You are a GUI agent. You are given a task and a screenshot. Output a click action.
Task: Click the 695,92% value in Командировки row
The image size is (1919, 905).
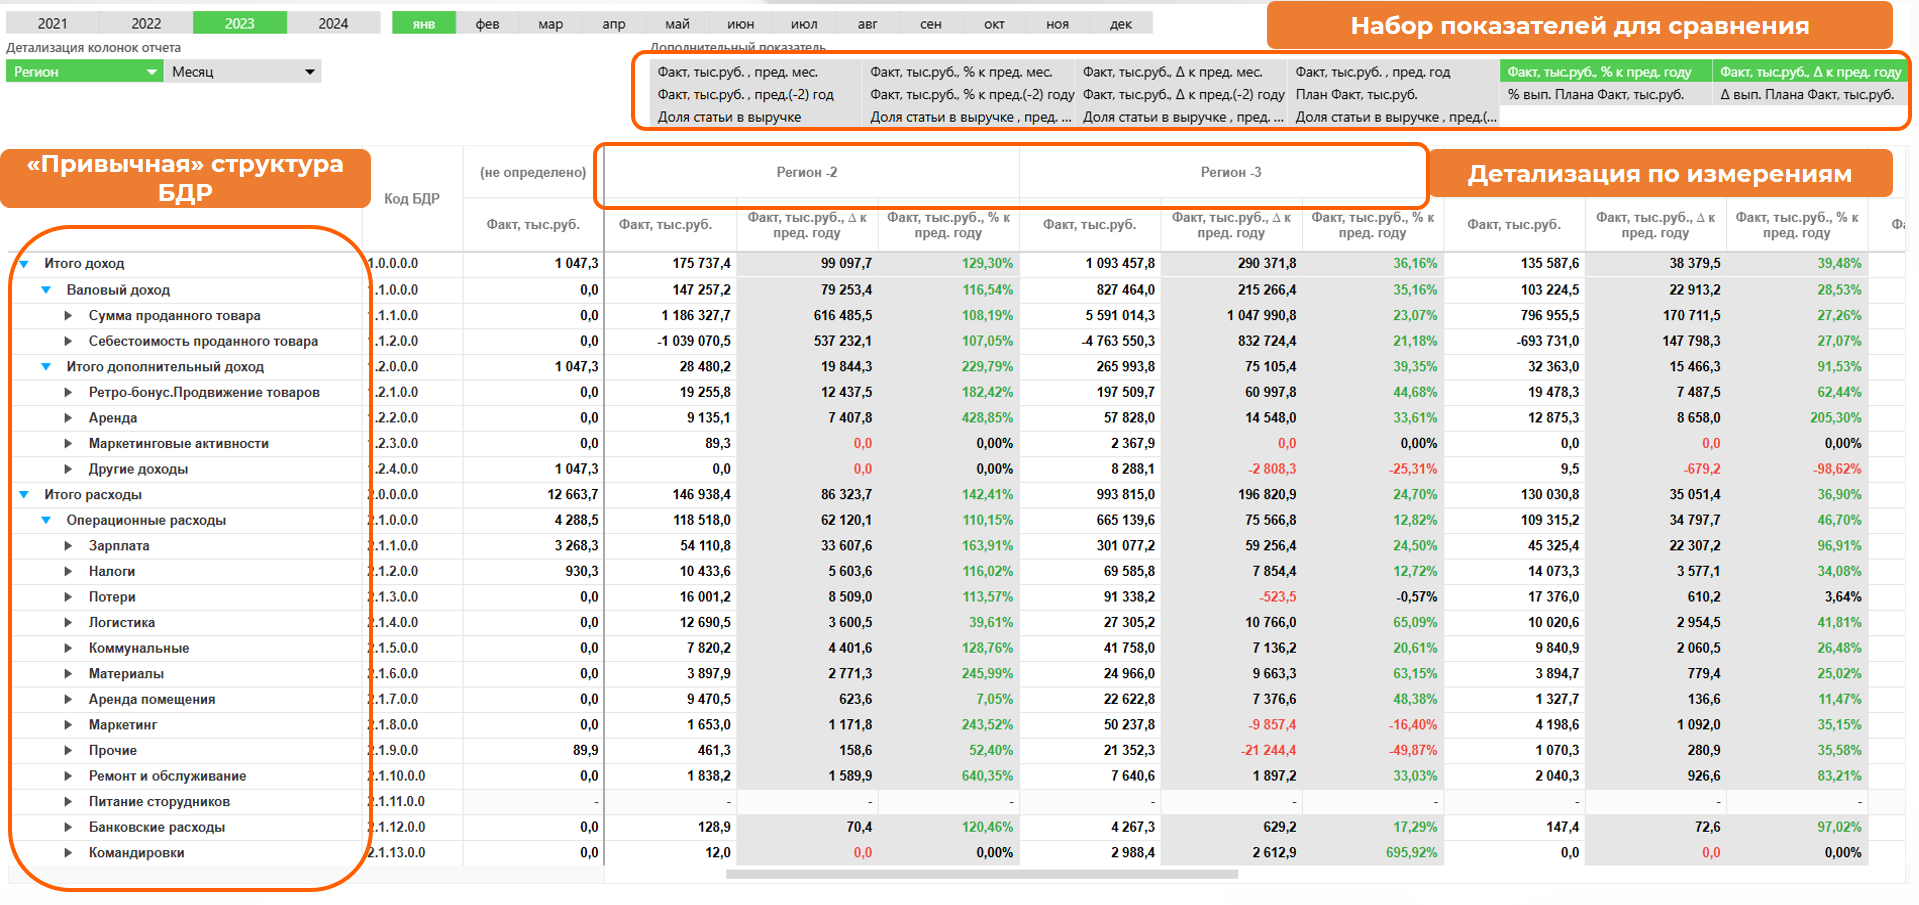click(1411, 853)
